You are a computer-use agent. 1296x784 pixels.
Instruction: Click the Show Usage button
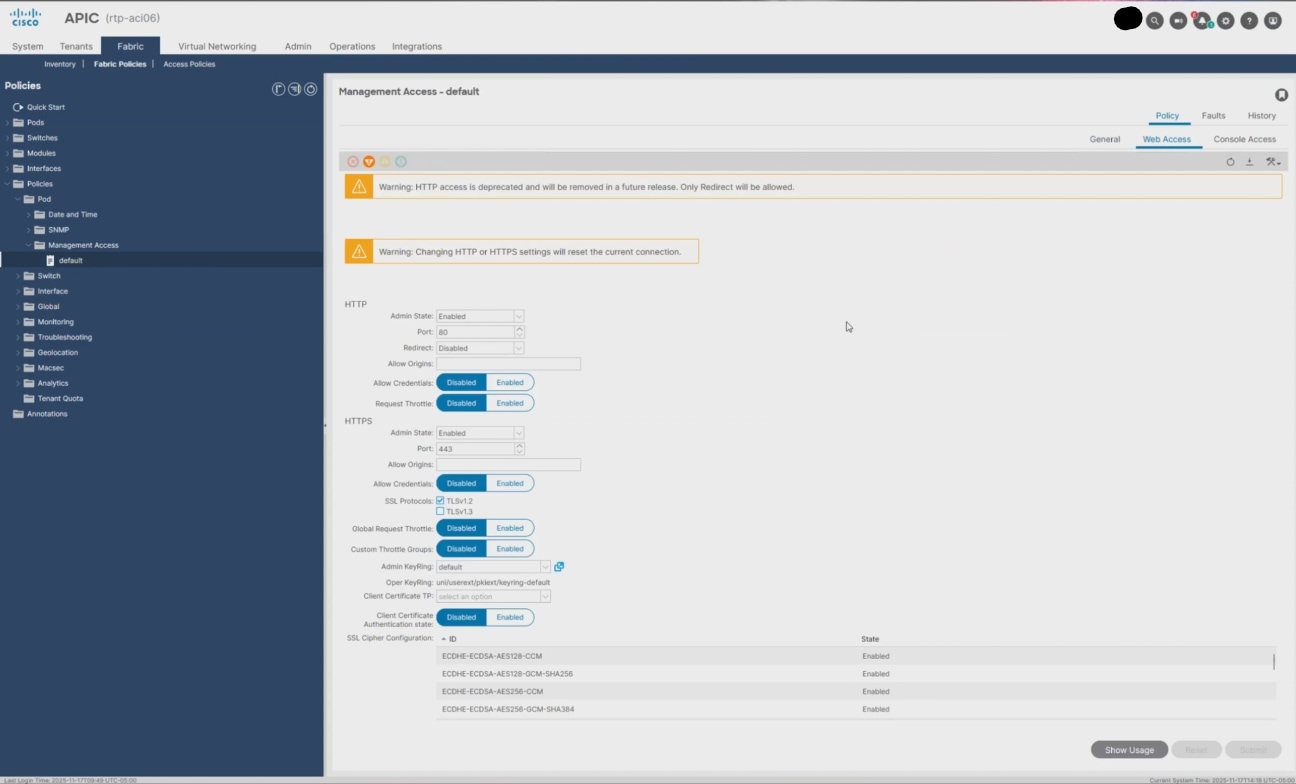(1128, 749)
